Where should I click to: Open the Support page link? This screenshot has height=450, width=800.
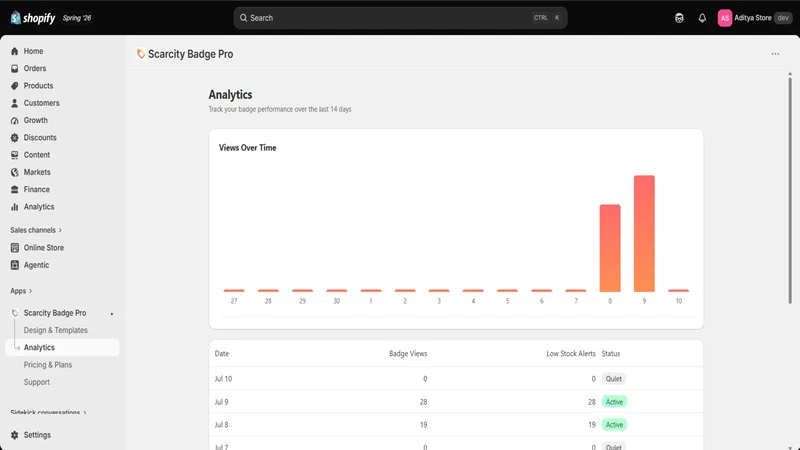pos(37,382)
